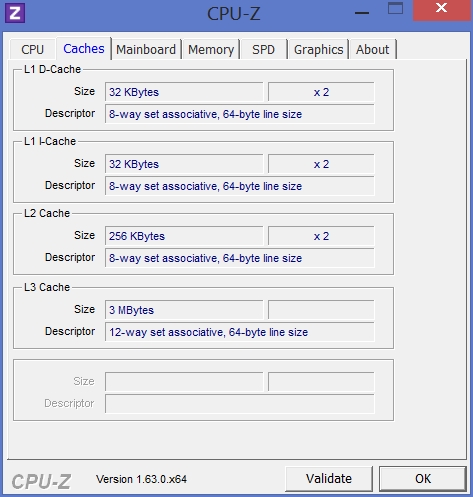Click the CPU-Z purple Z app icon
The width and height of the screenshot is (473, 497).
click(15, 13)
